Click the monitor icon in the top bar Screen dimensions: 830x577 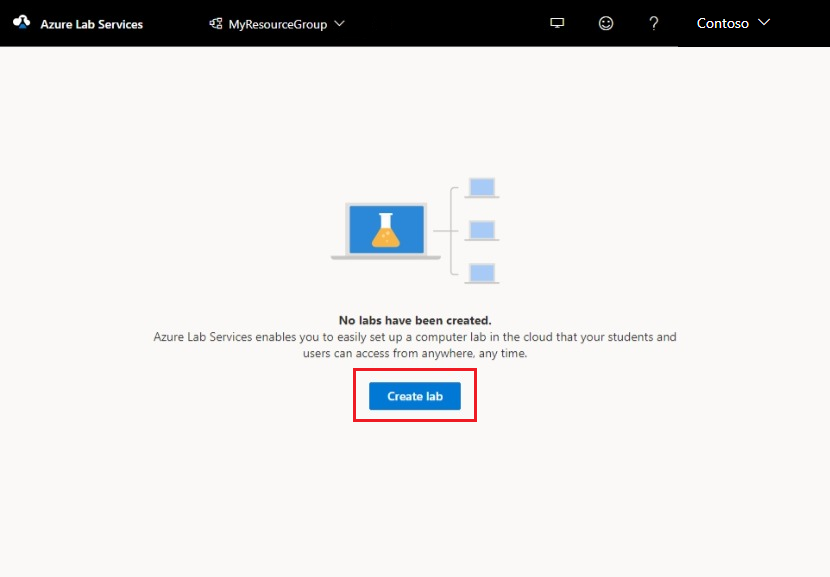(557, 22)
